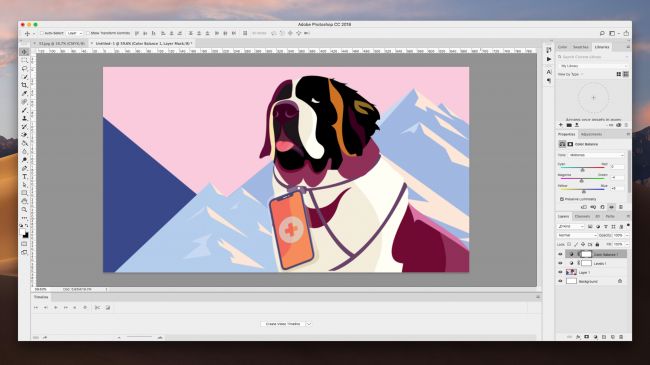
Task: Select the Pen tool
Action: (24, 168)
